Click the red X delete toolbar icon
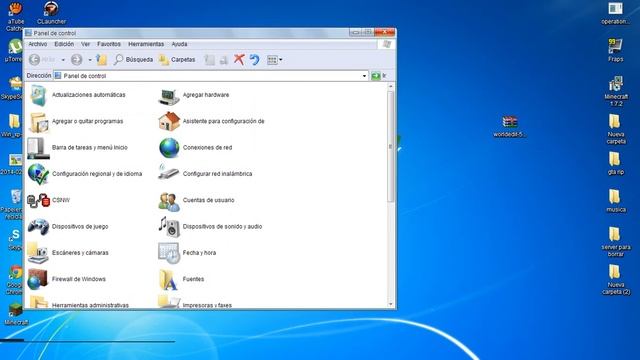Screen dimensions: 640x360 click(239, 60)
